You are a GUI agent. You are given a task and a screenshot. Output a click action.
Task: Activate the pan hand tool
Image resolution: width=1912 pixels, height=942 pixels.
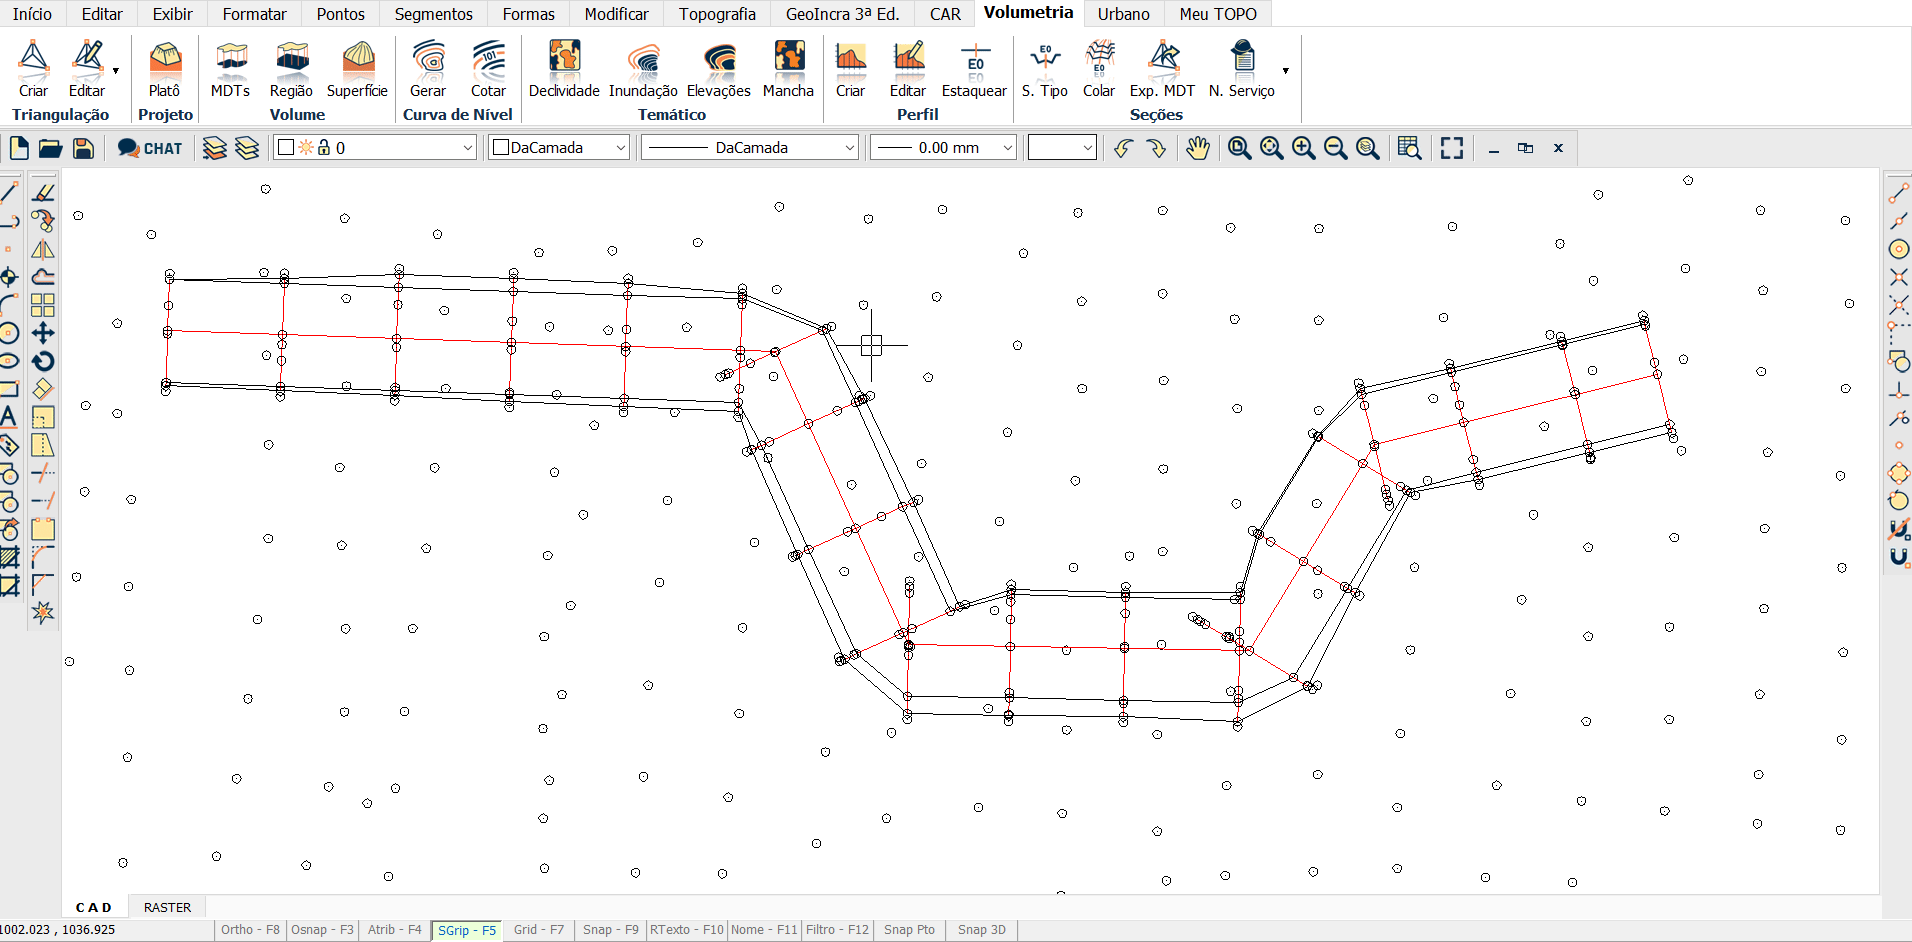pos(1197,148)
